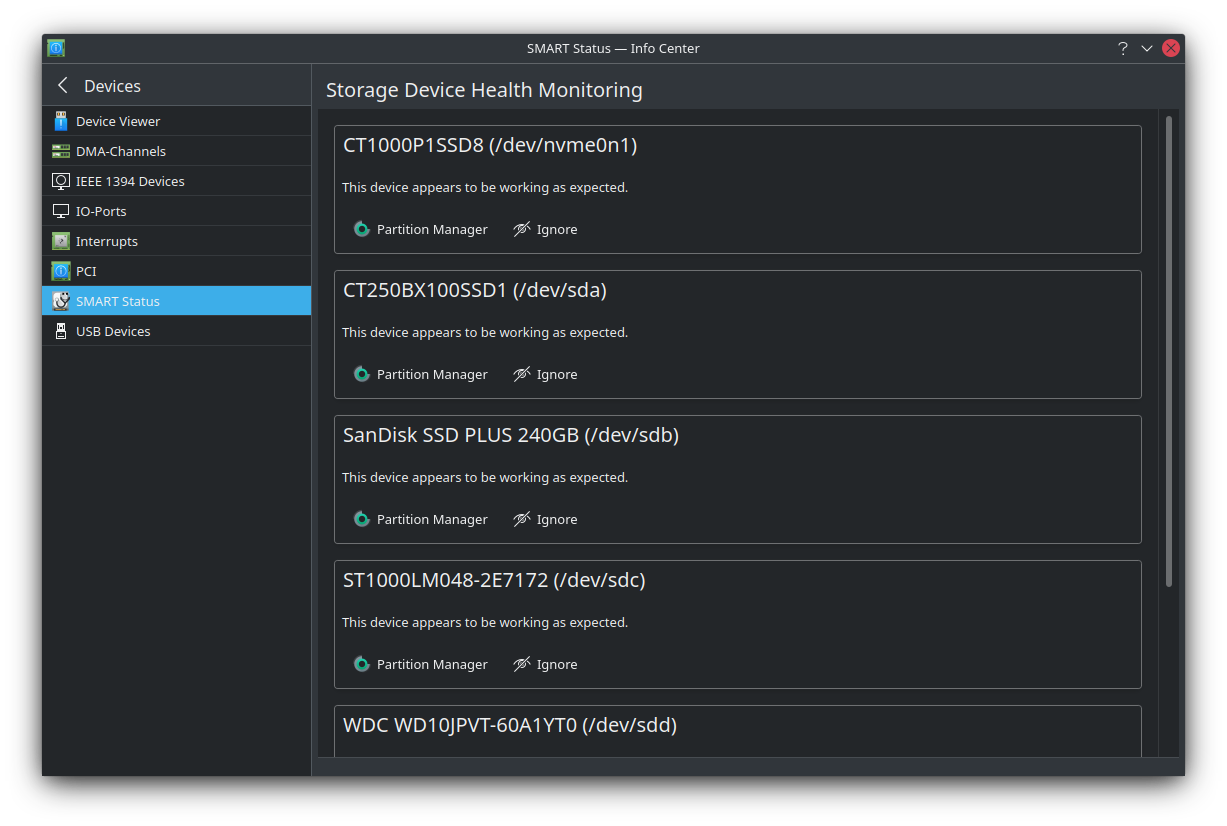This screenshot has height=826, width=1227.
Task: Ignore the CT250BX100SSD1 drive
Action: point(544,374)
